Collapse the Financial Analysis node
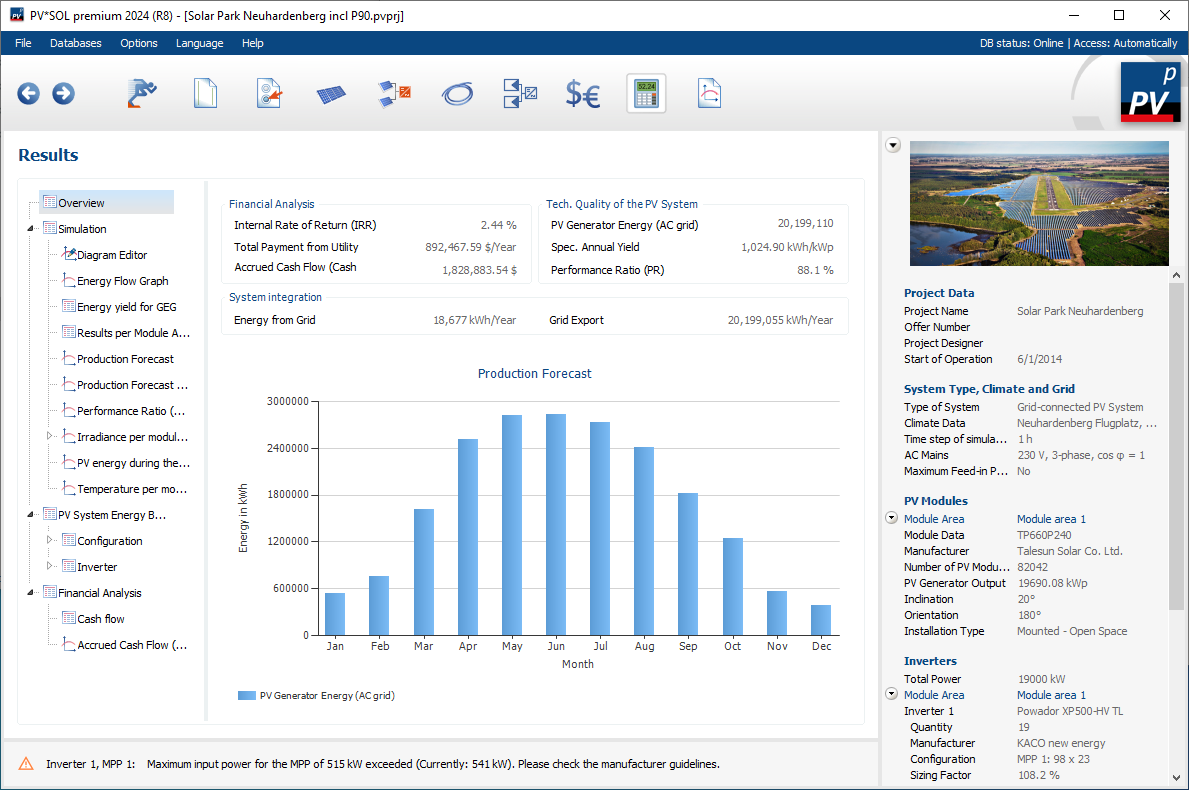1189x790 pixels. point(30,592)
